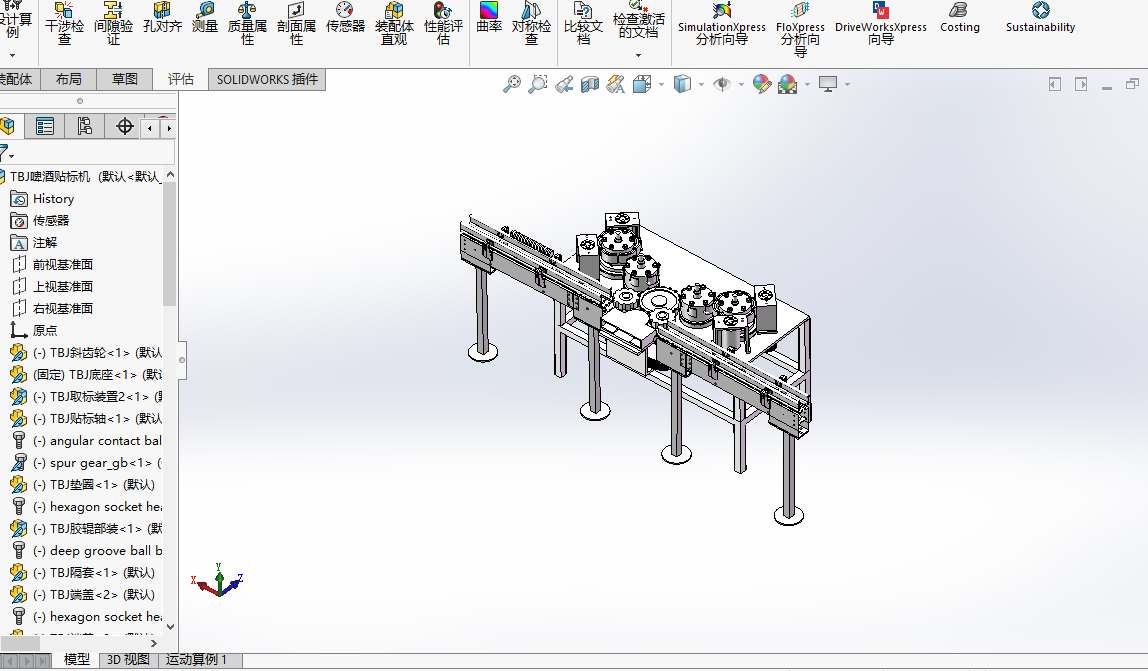This screenshot has height=671, width=1148.
Task: Open Assembly Visualization (装配体直观)
Action: 394,23
